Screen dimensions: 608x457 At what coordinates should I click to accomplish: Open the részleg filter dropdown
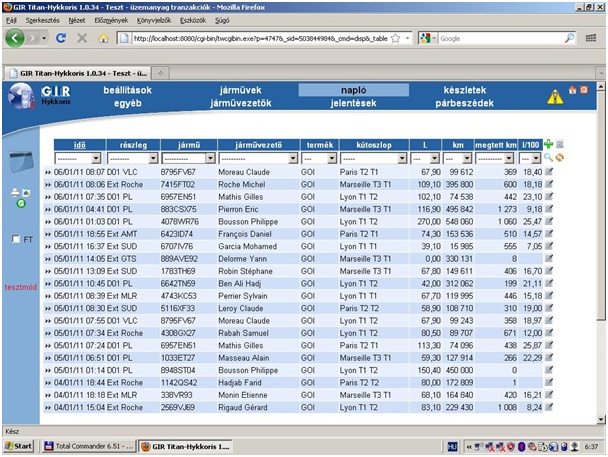coord(153,158)
